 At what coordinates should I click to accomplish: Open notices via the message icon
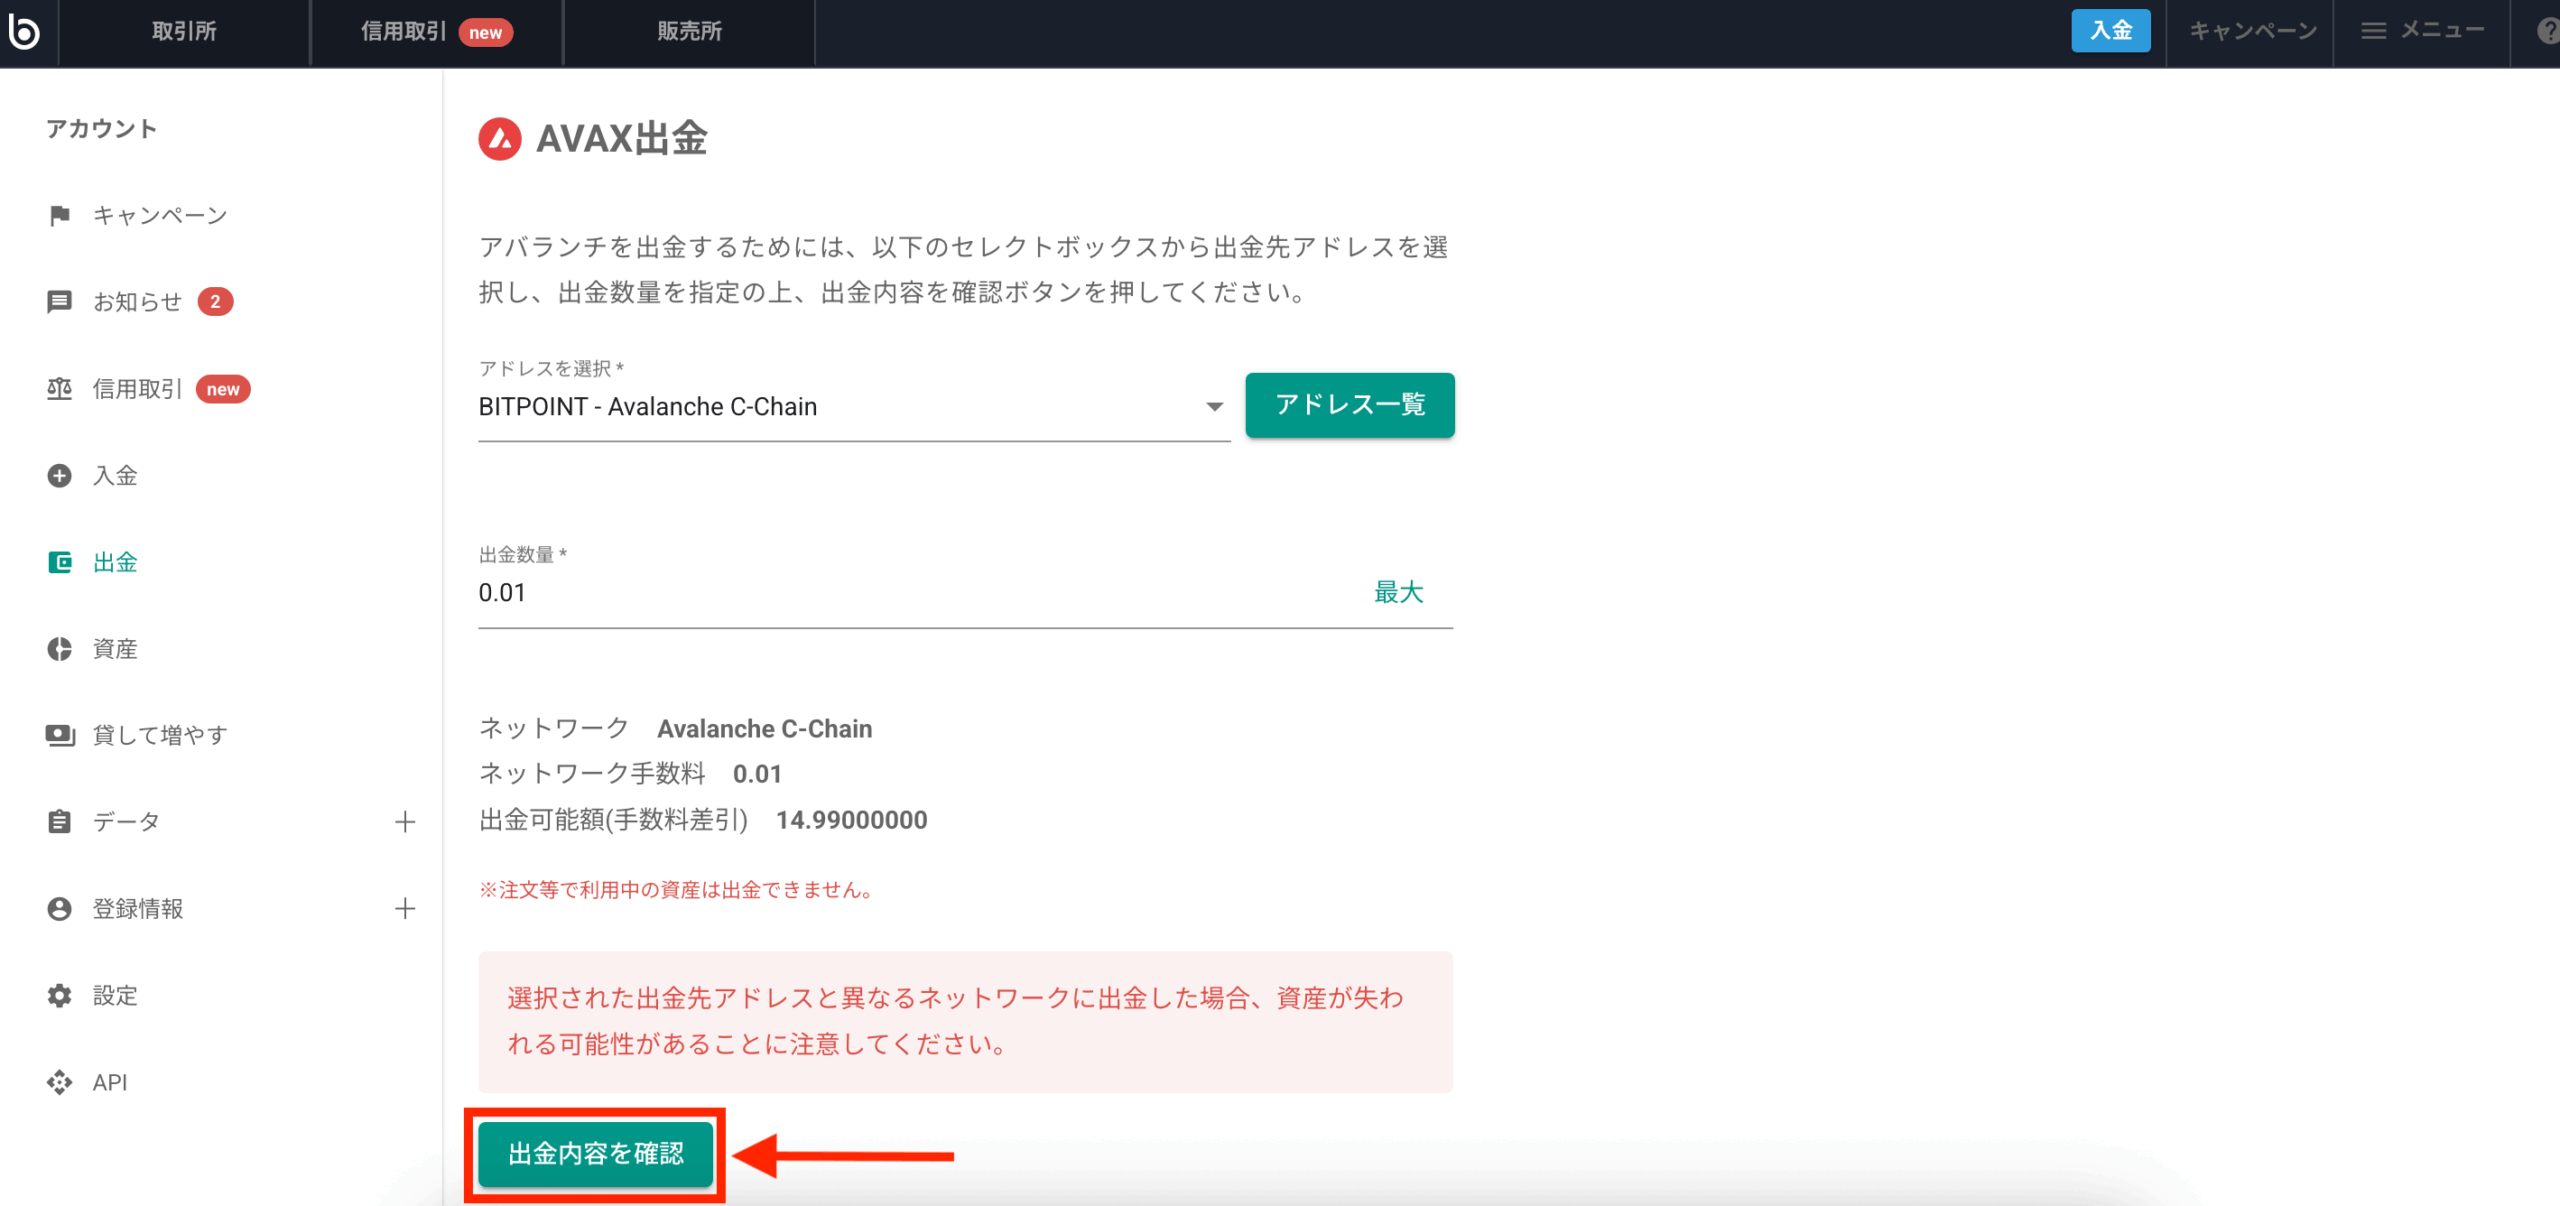click(59, 301)
